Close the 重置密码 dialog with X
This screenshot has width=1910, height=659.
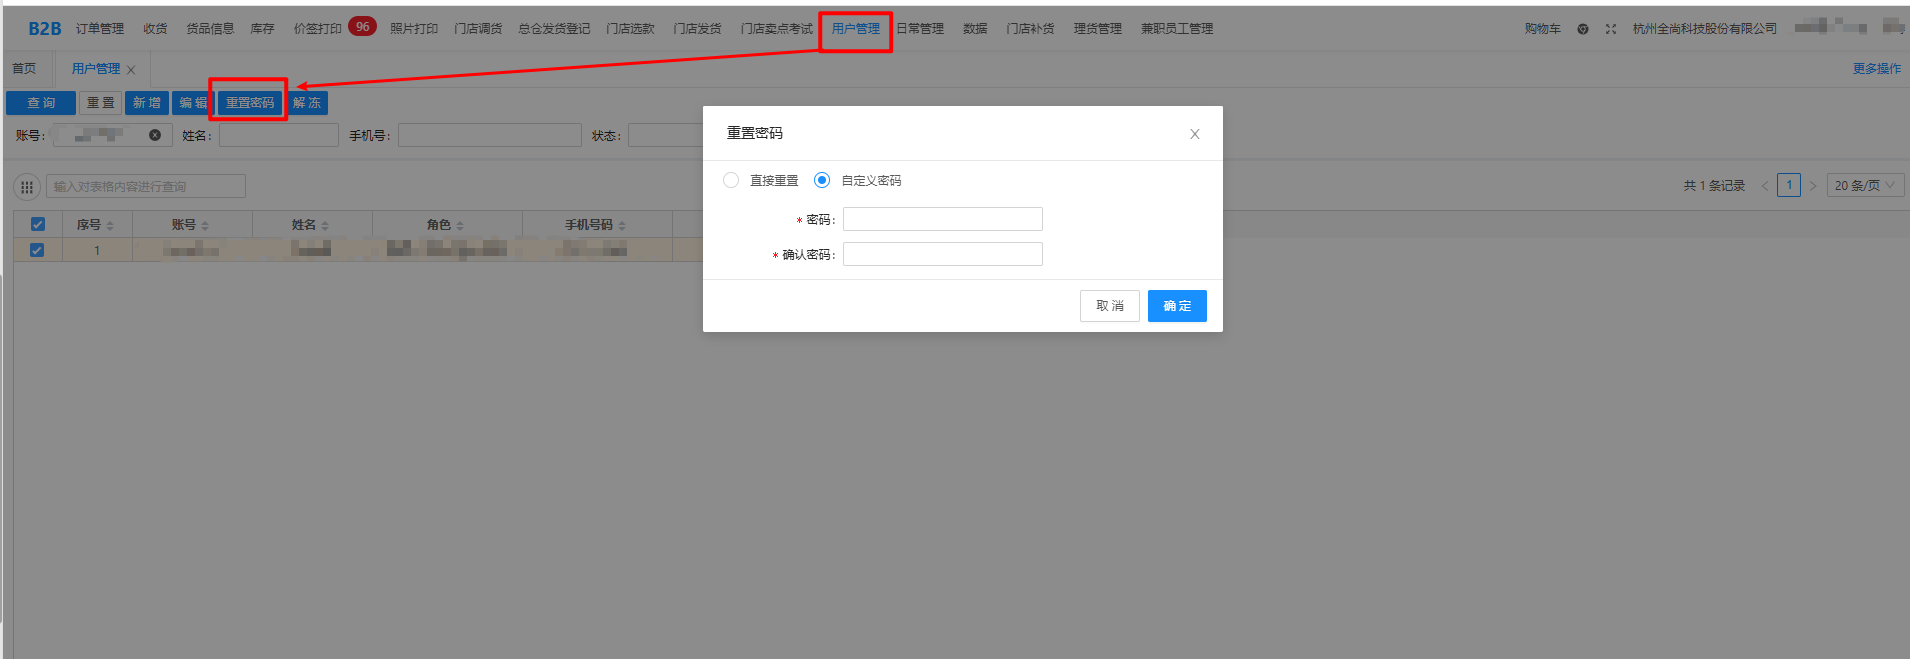pyautogui.click(x=1194, y=134)
